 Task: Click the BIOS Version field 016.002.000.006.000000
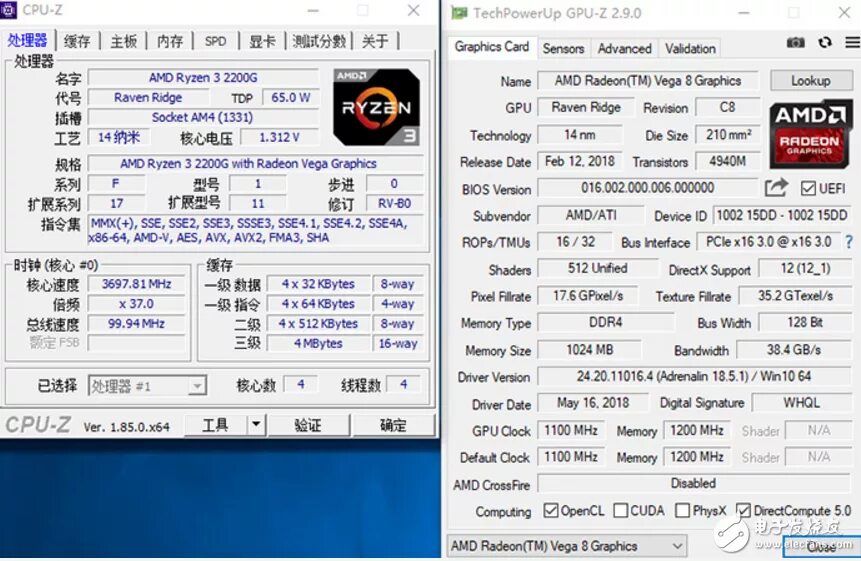[647, 188]
